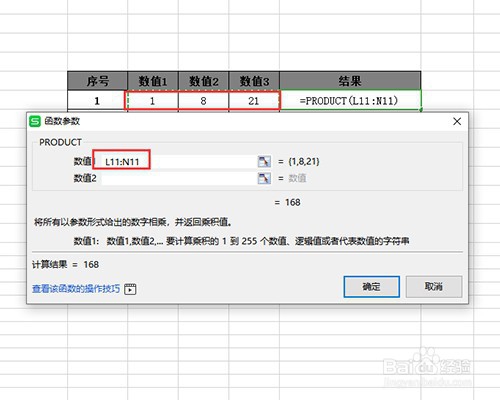Close the 函数参数 dialog
The image size is (500, 400).
(457, 121)
